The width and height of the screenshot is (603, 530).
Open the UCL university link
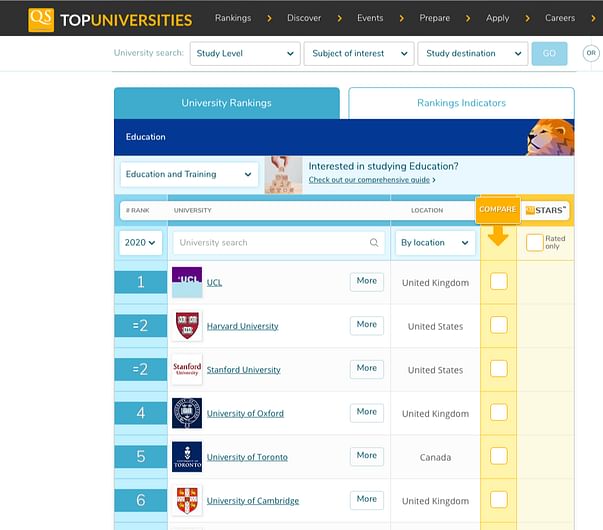(214, 283)
